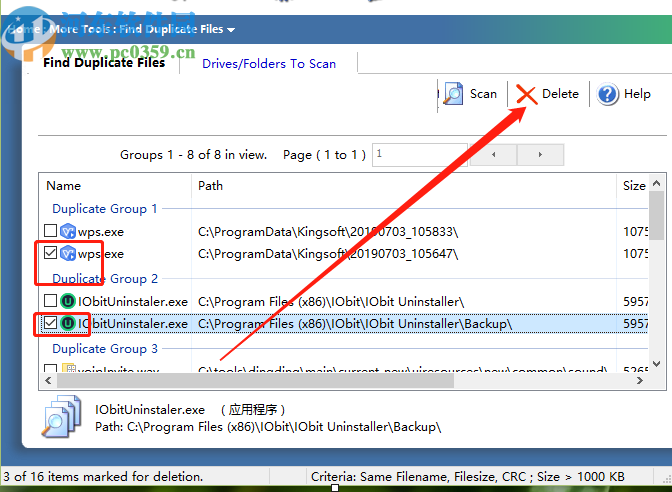Click the Path detail line below list
This screenshot has height=492, width=672.
(x=268, y=427)
